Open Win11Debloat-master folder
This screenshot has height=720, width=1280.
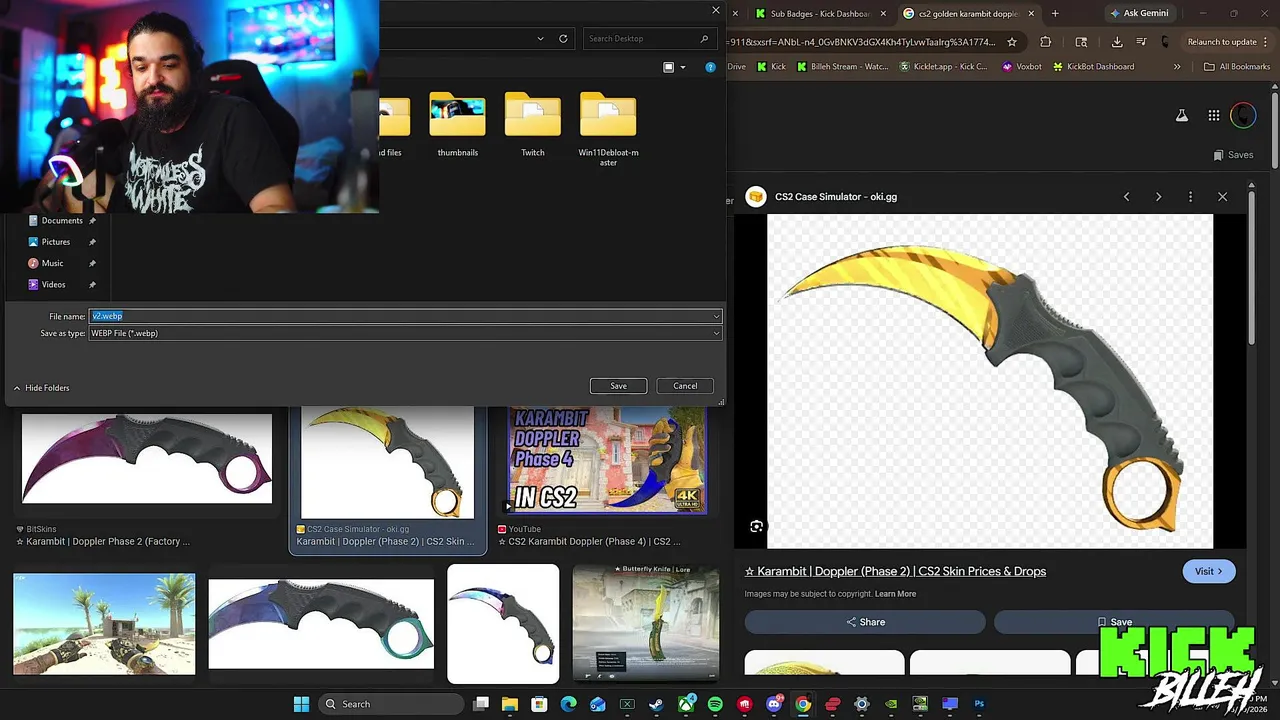click(608, 130)
